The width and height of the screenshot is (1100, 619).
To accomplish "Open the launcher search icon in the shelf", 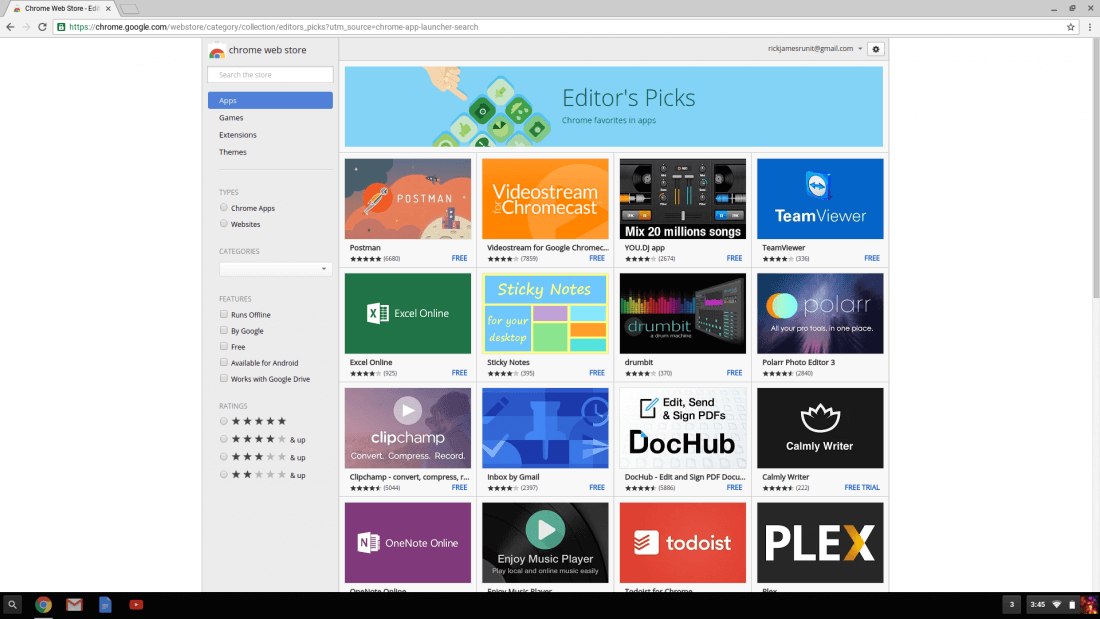I will (x=12, y=604).
